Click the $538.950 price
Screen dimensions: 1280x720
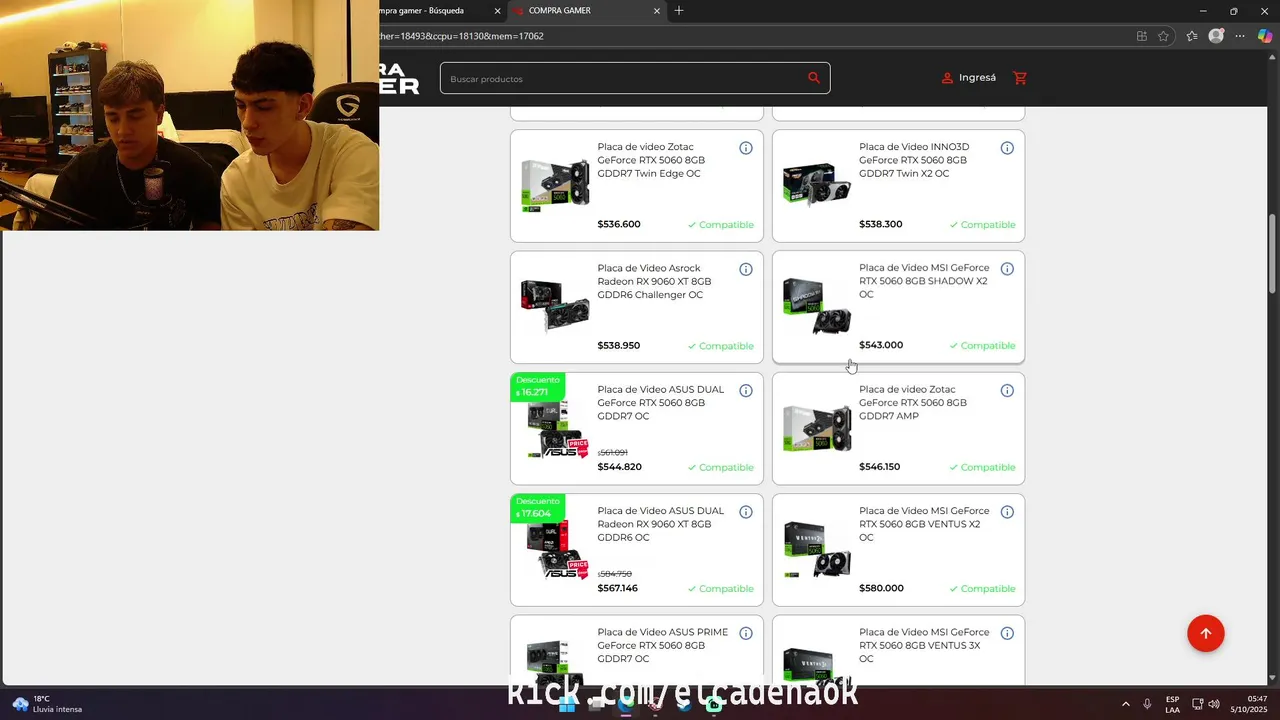pyautogui.click(x=619, y=345)
